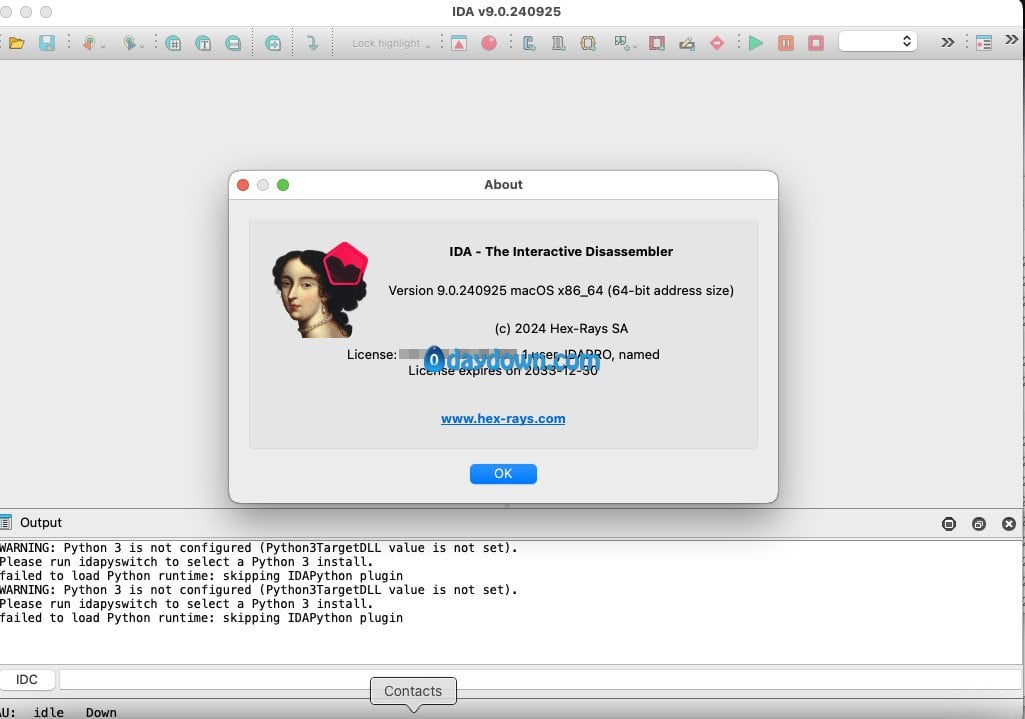This screenshot has width=1025, height=719.
Task: Click the grid search toolbar icon
Action: [173, 43]
